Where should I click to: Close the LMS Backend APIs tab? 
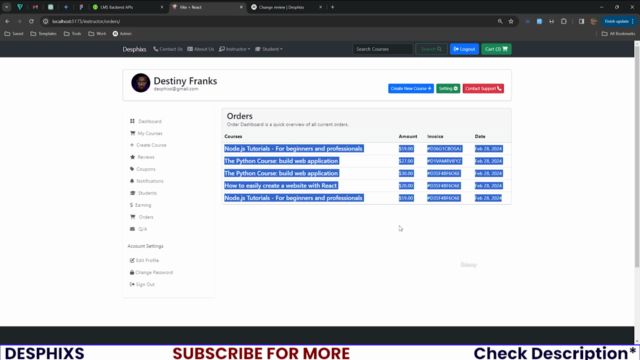[x=162, y=7]
